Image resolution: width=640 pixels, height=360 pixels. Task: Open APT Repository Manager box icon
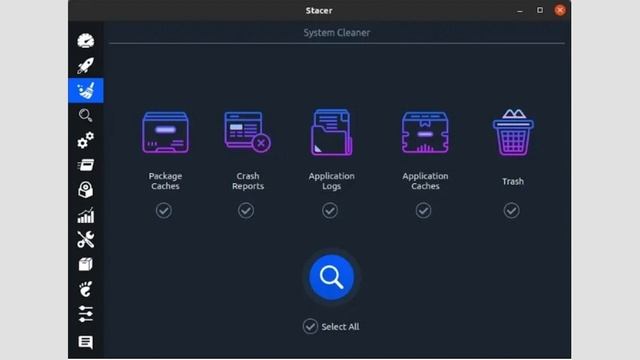[86, 264]
